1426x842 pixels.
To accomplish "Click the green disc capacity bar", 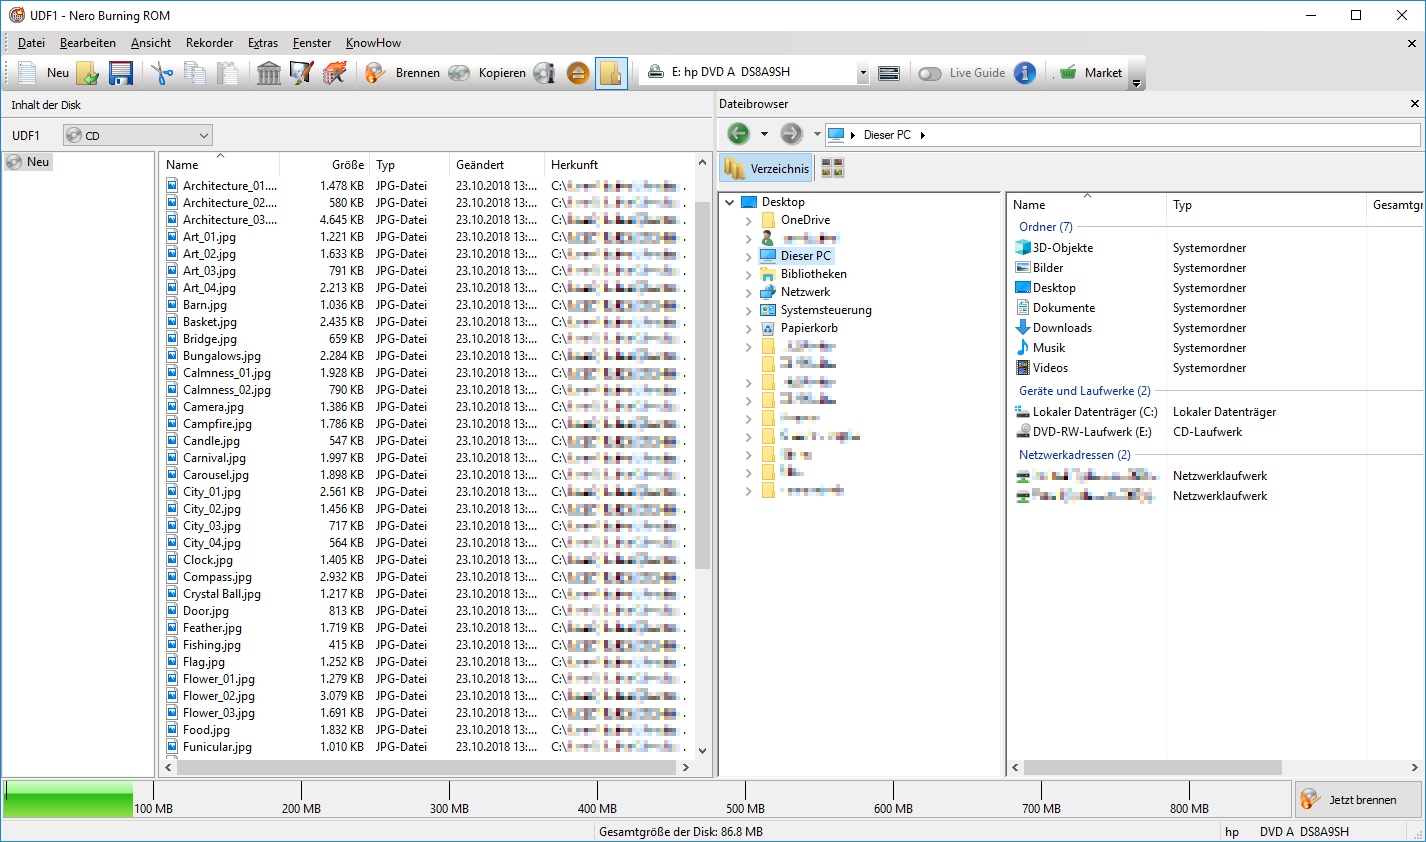I will pos(69,799).
